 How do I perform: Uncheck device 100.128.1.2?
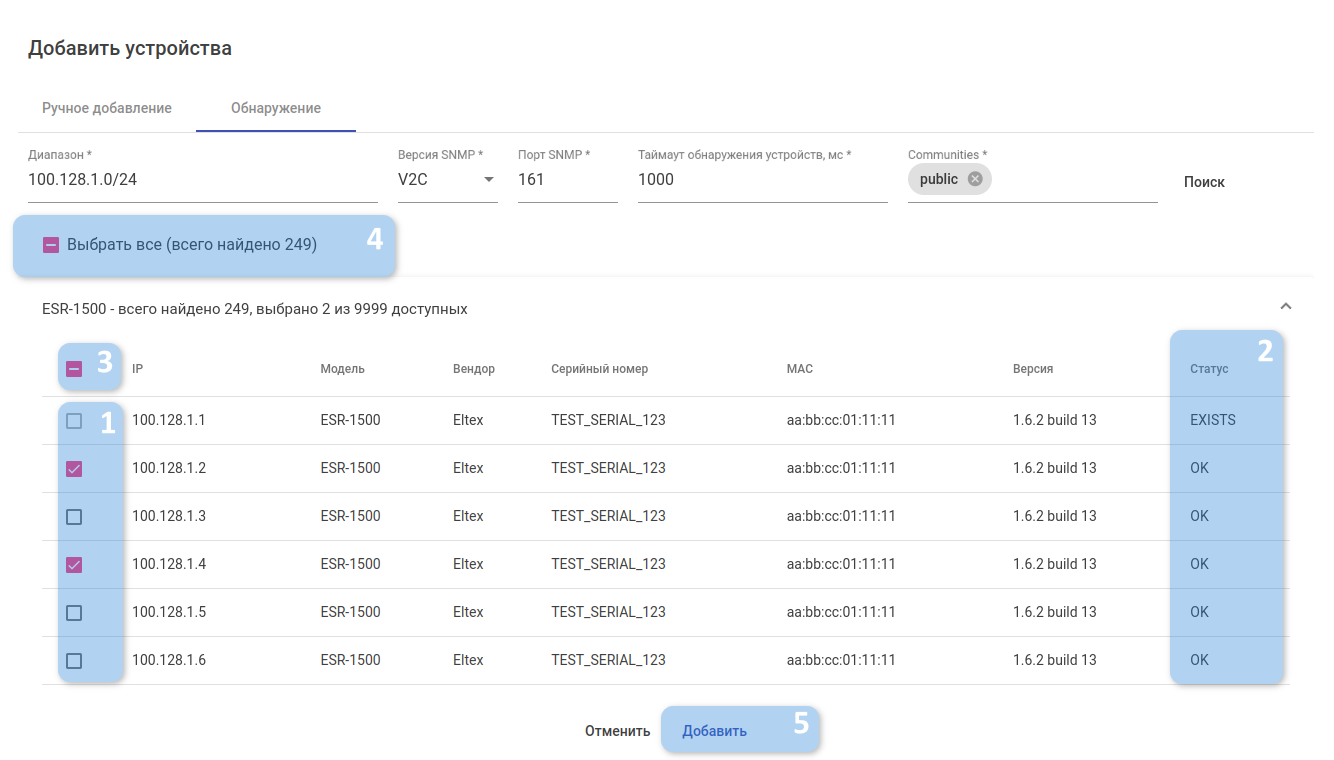pos(74,469)
